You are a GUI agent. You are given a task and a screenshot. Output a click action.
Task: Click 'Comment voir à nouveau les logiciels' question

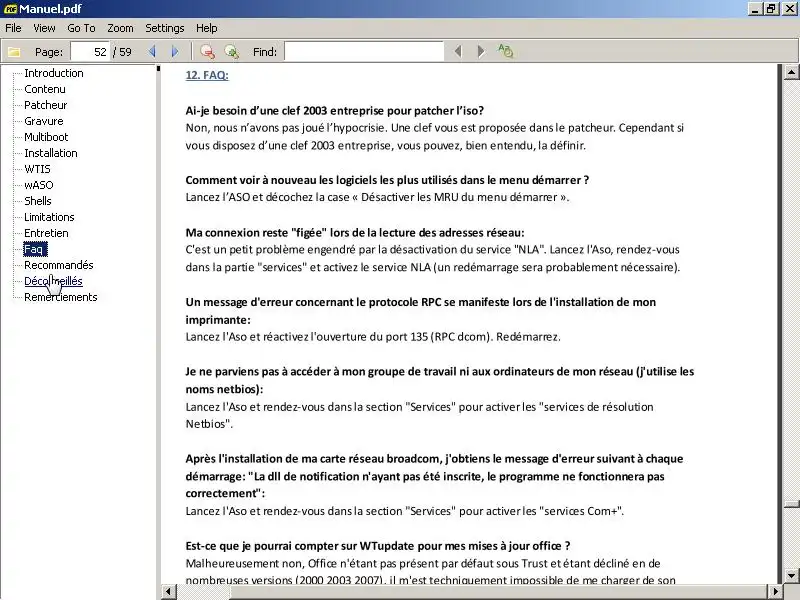click(x=387, y=180)
